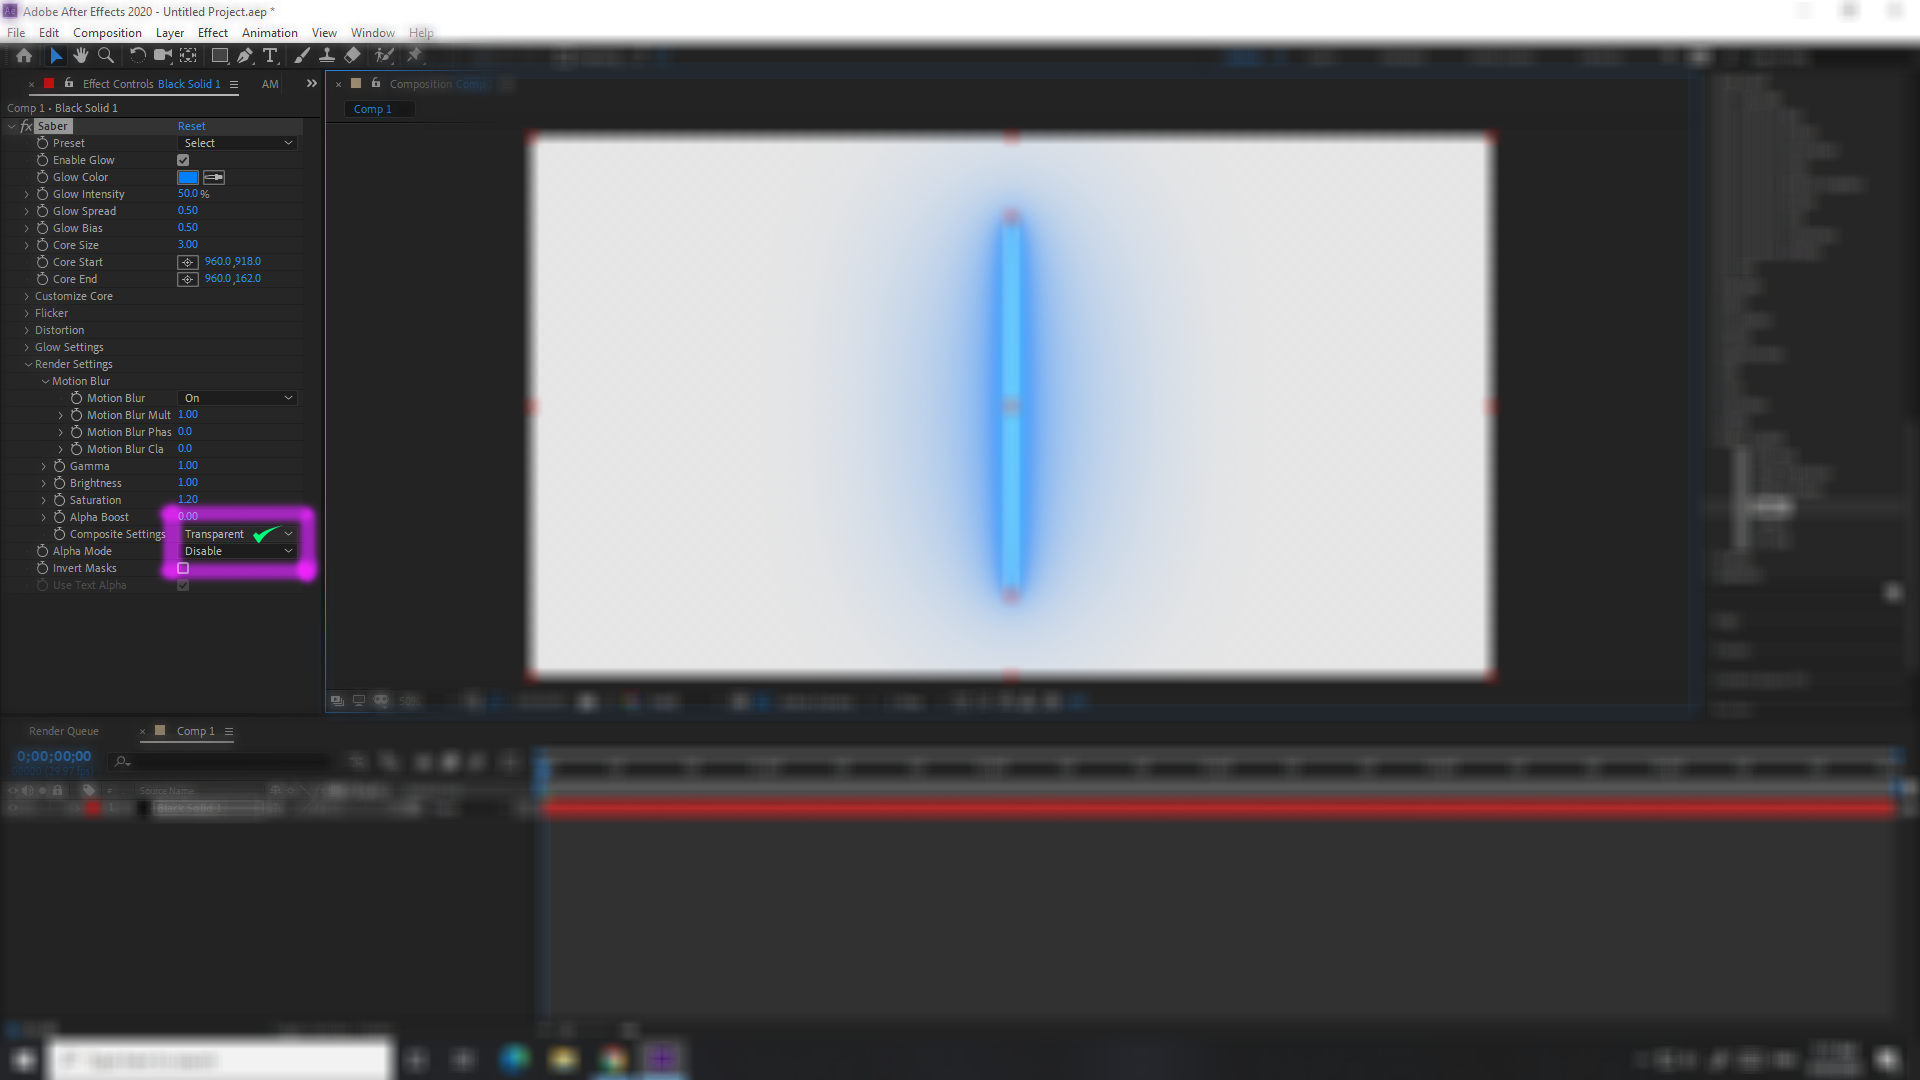This screenshot has width=1920, height=1080.
Task: Click the Zoom tool icon in toolbar
Action: (105, 55)
